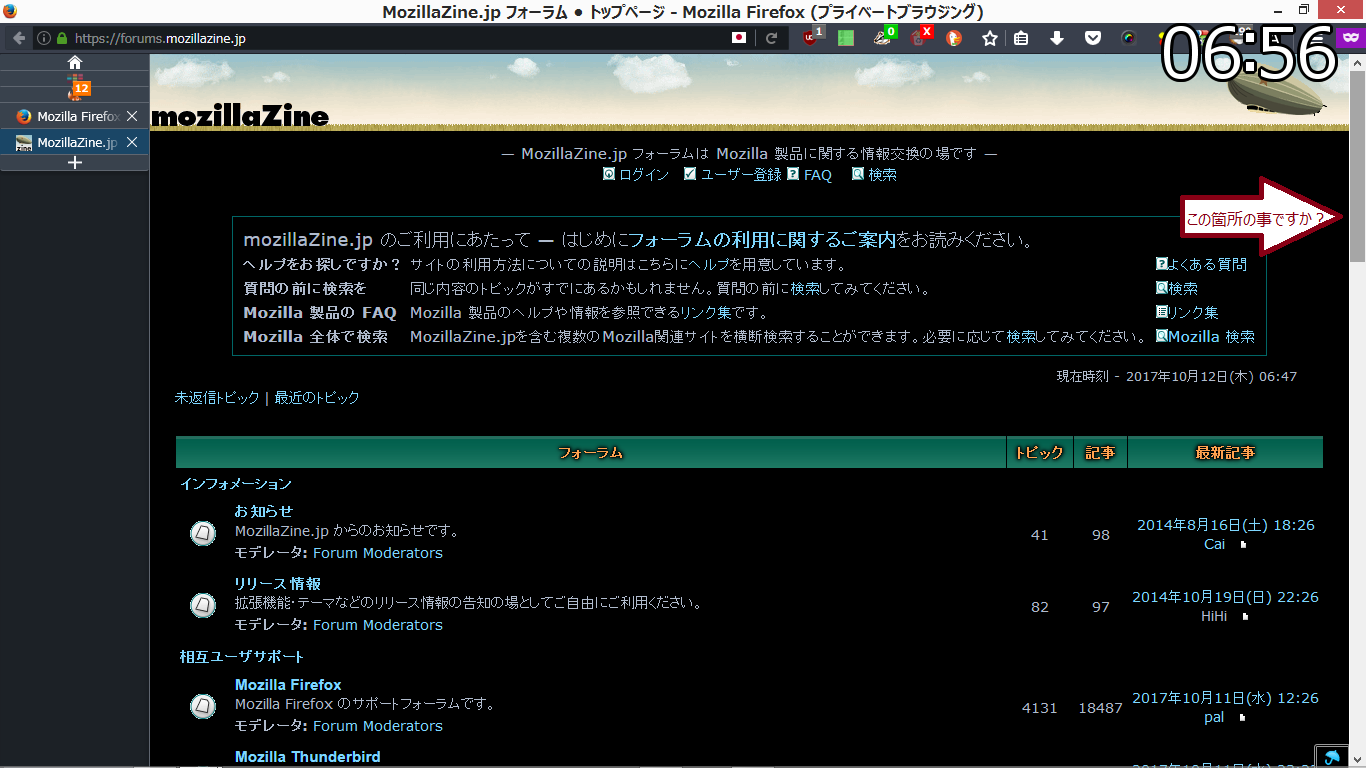Close the MozillaZine.jp tab
Image resolution: width=1366 pixels, height=768 pixels.
132,142
